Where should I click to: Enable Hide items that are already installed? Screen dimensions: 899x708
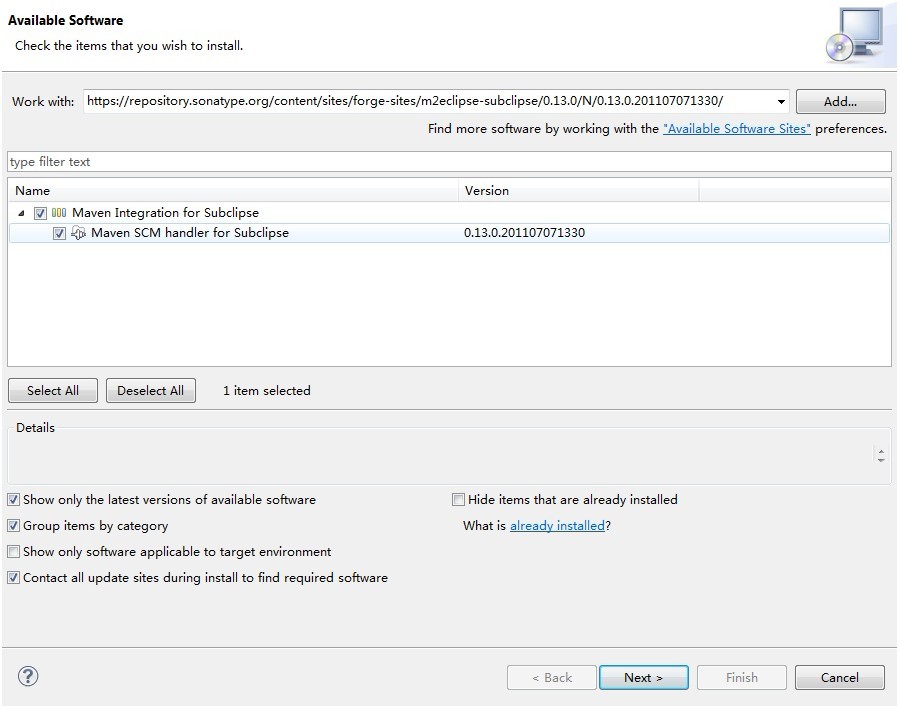click(x=459, y=500)
